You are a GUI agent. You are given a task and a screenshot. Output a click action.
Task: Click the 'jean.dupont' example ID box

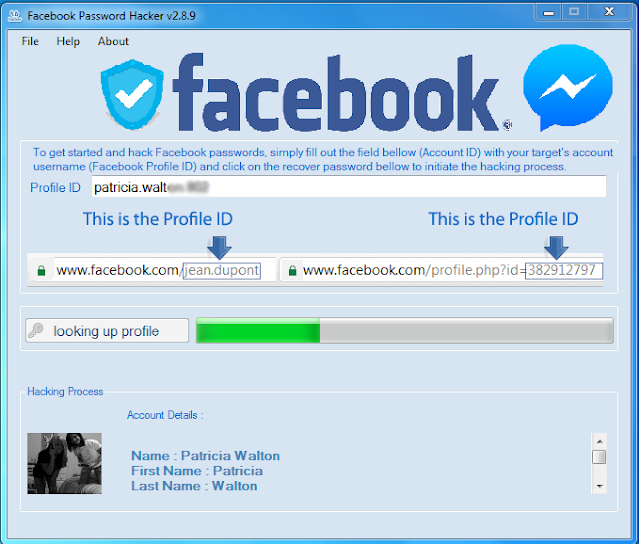point(222,270)
